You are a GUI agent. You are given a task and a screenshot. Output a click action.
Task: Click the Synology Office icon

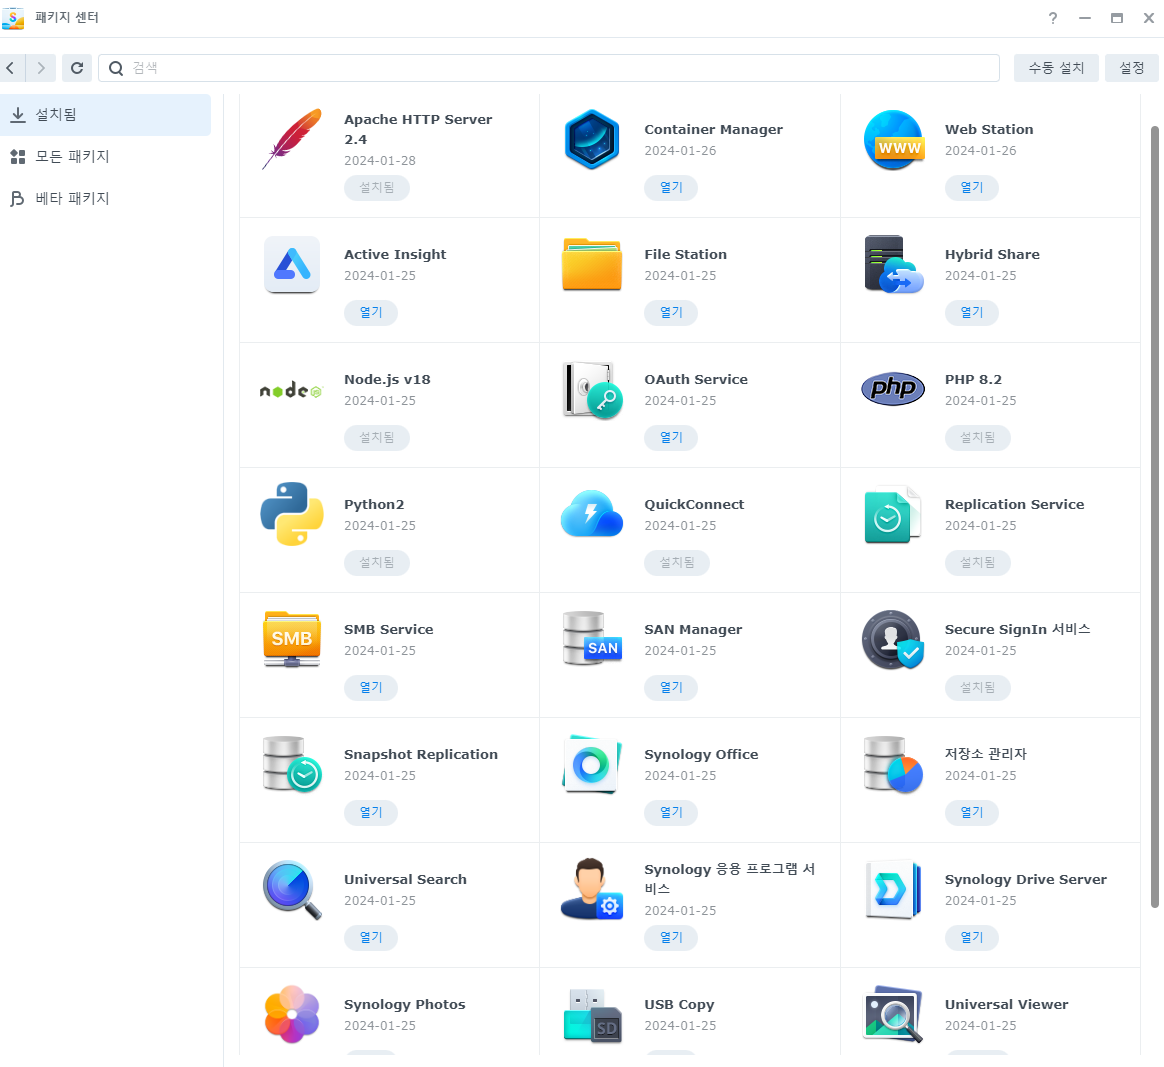(592, 764)
